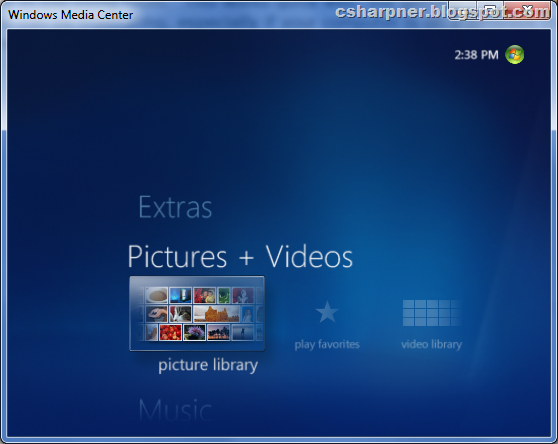Select the play favorites star icon
The height and width of the screenshot is (444, 558).
327,312
